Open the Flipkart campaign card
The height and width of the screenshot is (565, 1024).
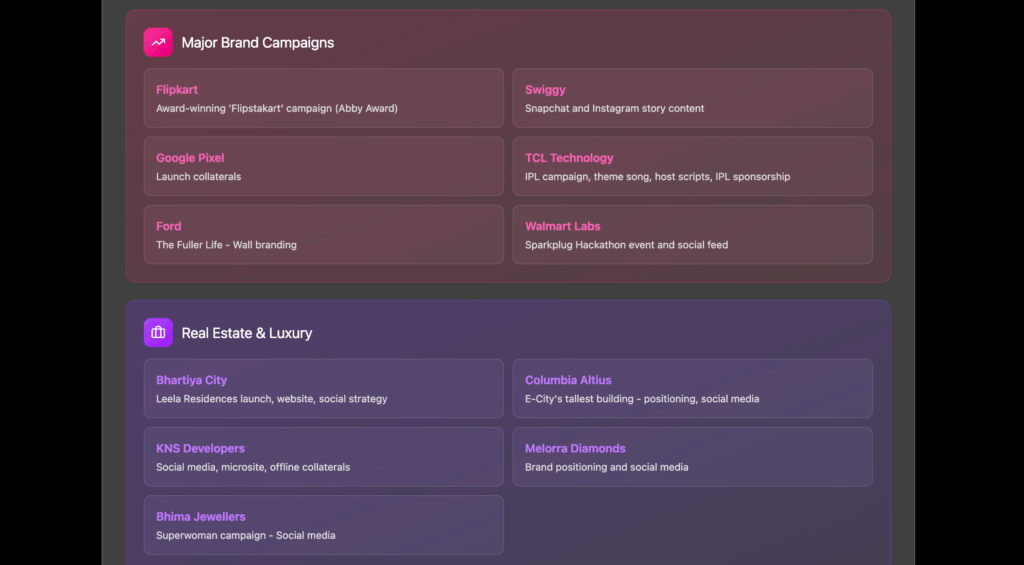click(323, 98)
